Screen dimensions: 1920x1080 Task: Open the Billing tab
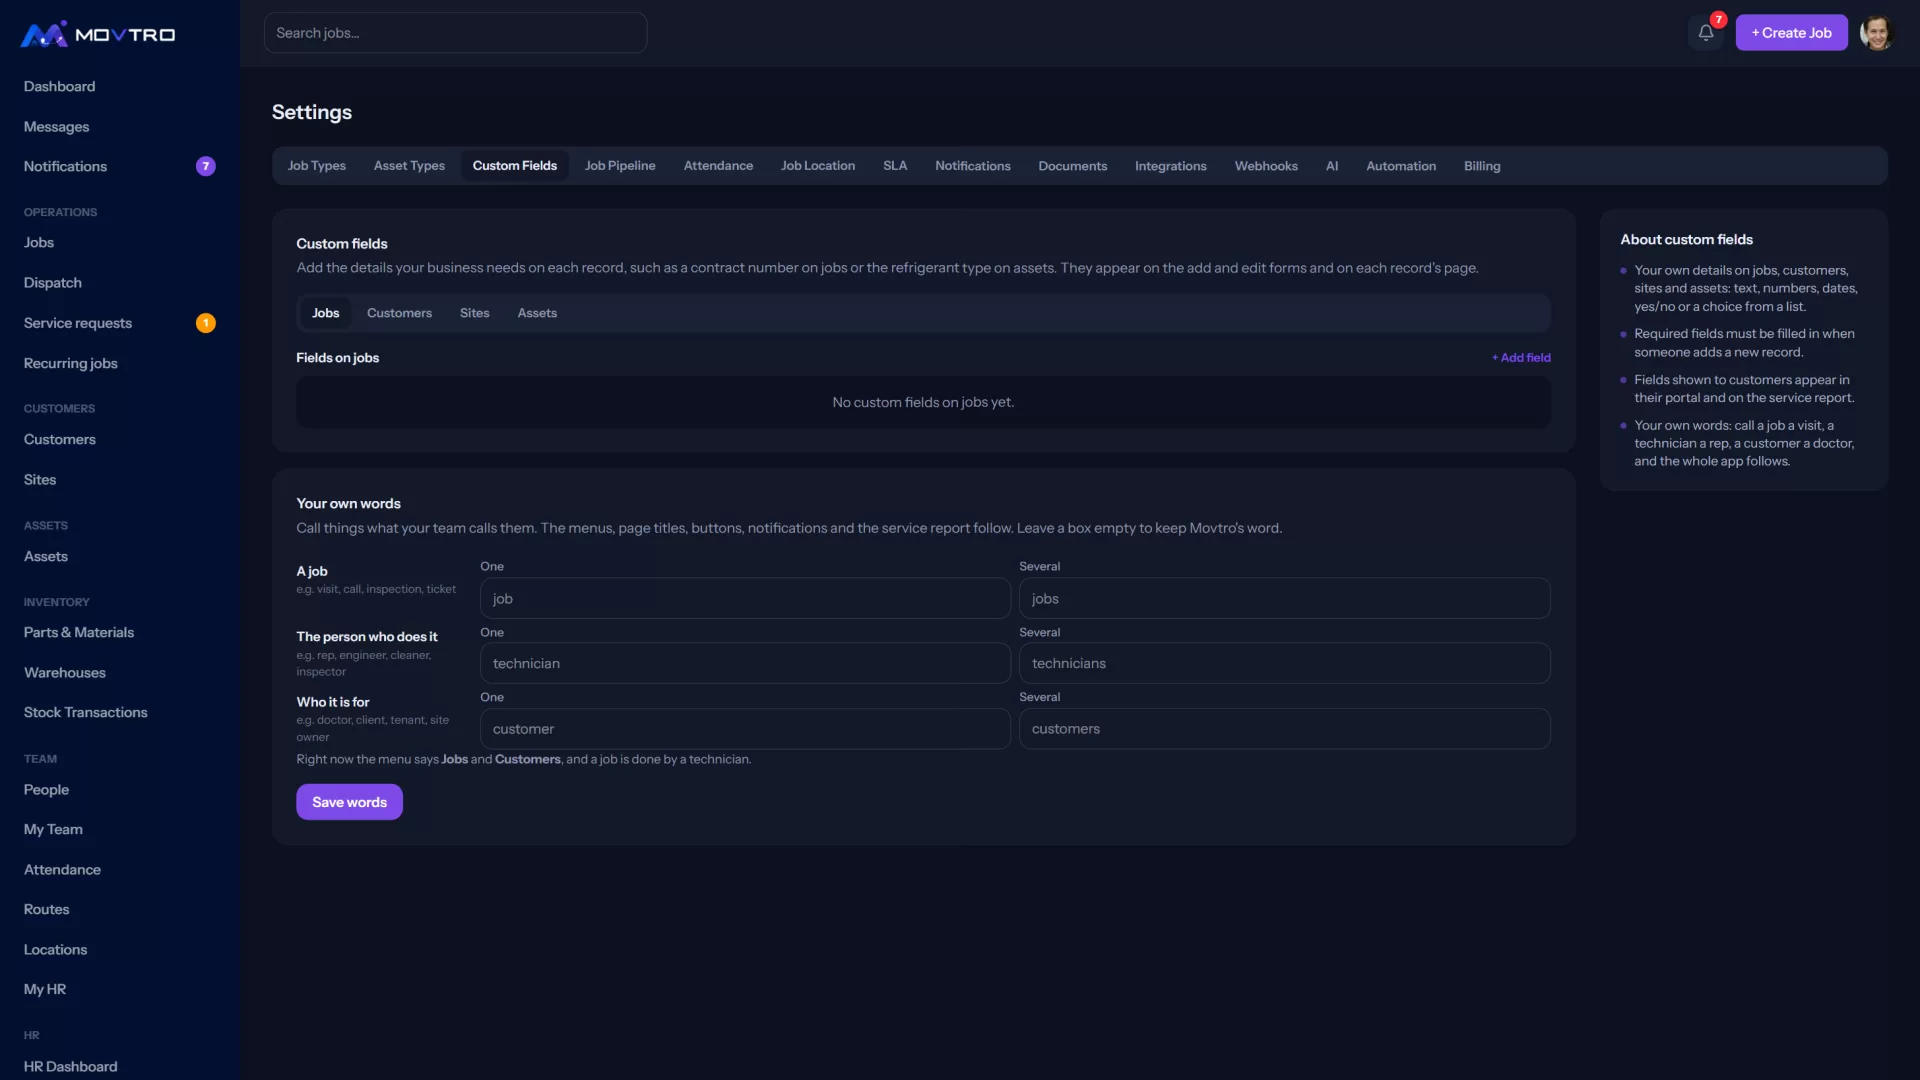[1482, 166]
